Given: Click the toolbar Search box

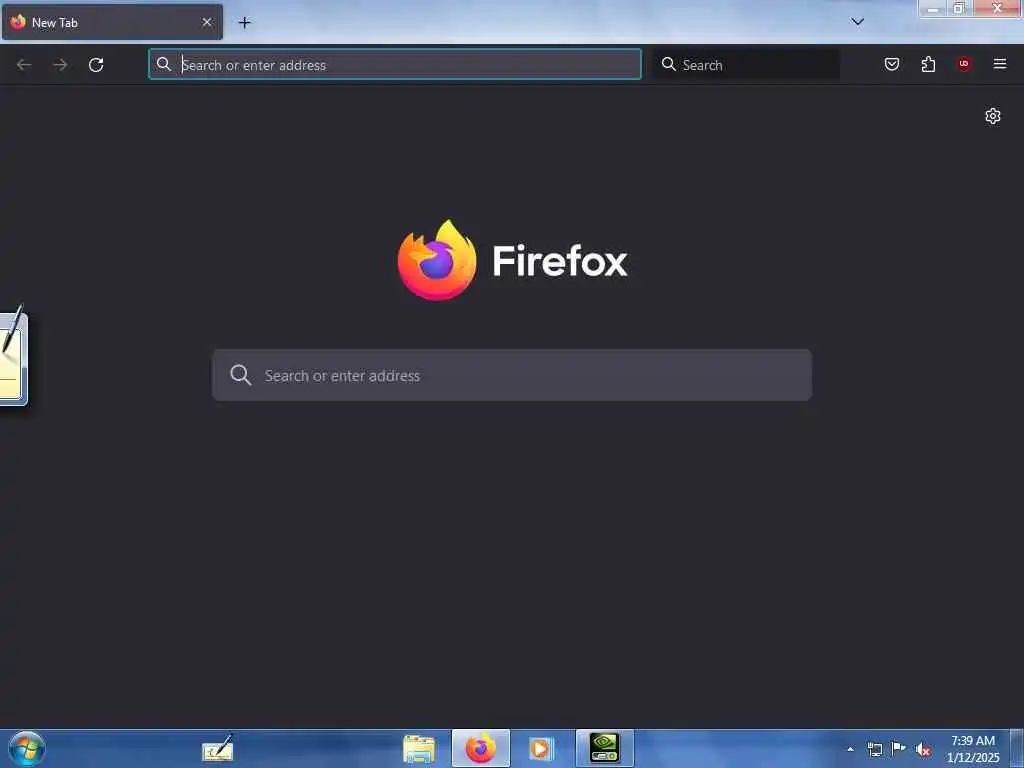Looking at the screenshot, I should 746,65.
